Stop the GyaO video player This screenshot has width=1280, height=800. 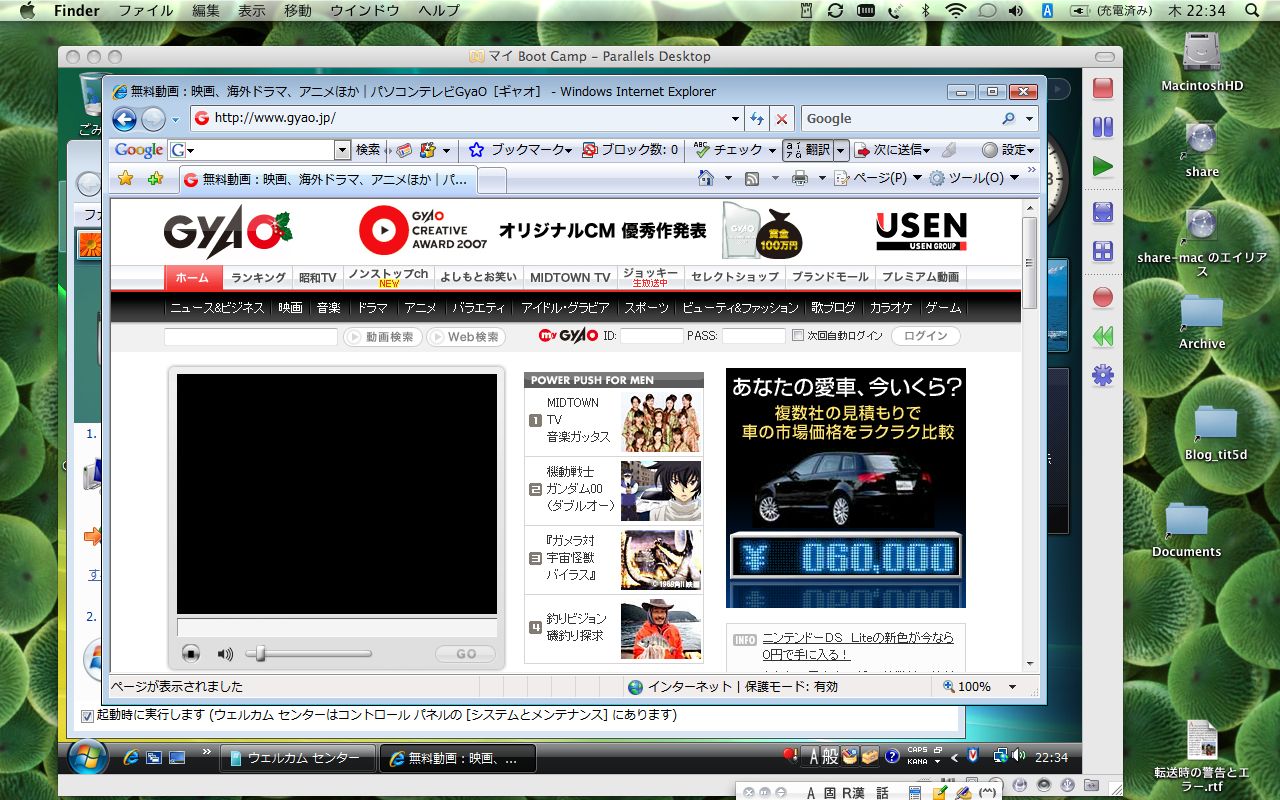[191, 654]
